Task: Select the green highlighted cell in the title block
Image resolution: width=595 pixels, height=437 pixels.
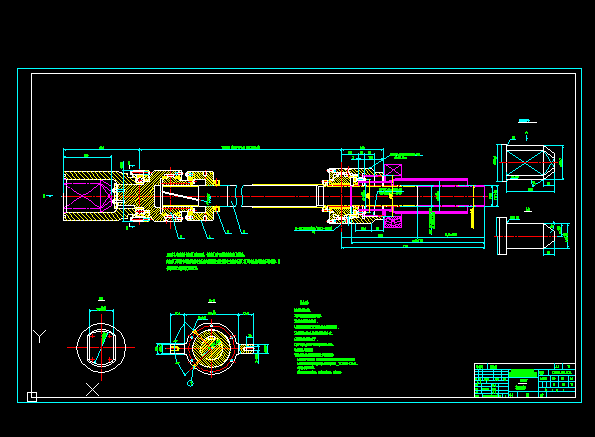Action: [523, 373]
